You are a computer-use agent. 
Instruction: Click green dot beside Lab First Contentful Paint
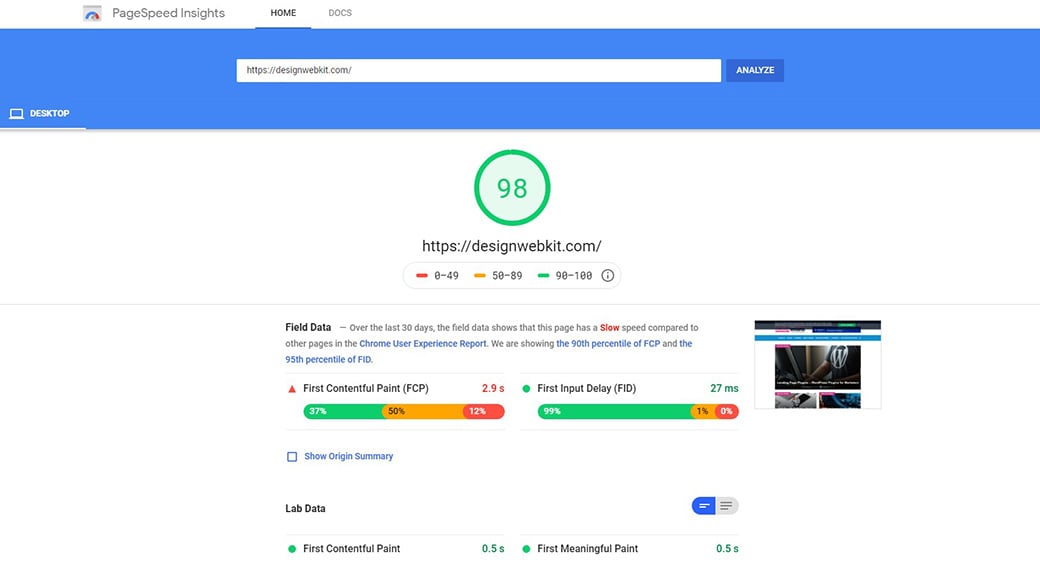click(292, 549)
